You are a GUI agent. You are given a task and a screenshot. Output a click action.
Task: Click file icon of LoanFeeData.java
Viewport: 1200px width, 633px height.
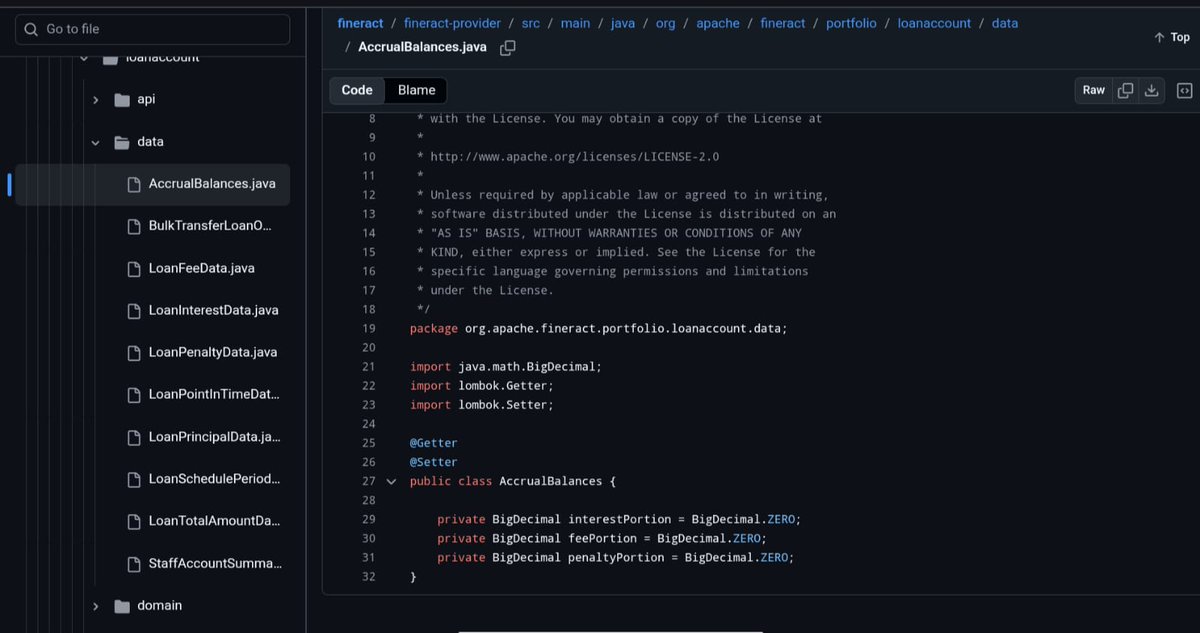coord(134,268)
